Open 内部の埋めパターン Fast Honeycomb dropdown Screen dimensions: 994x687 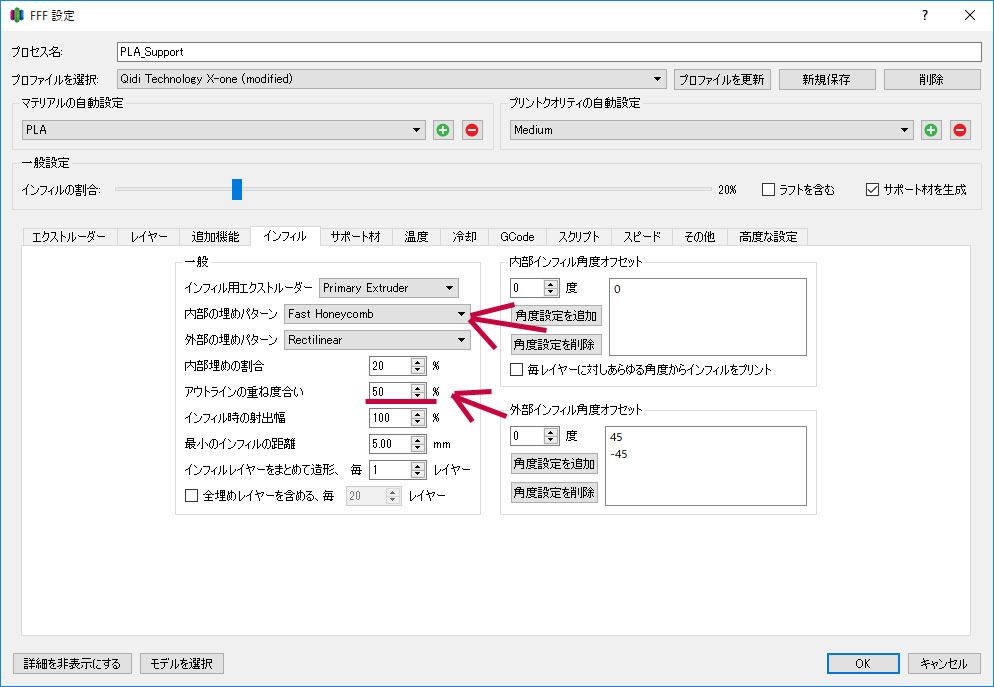point(377,314)
